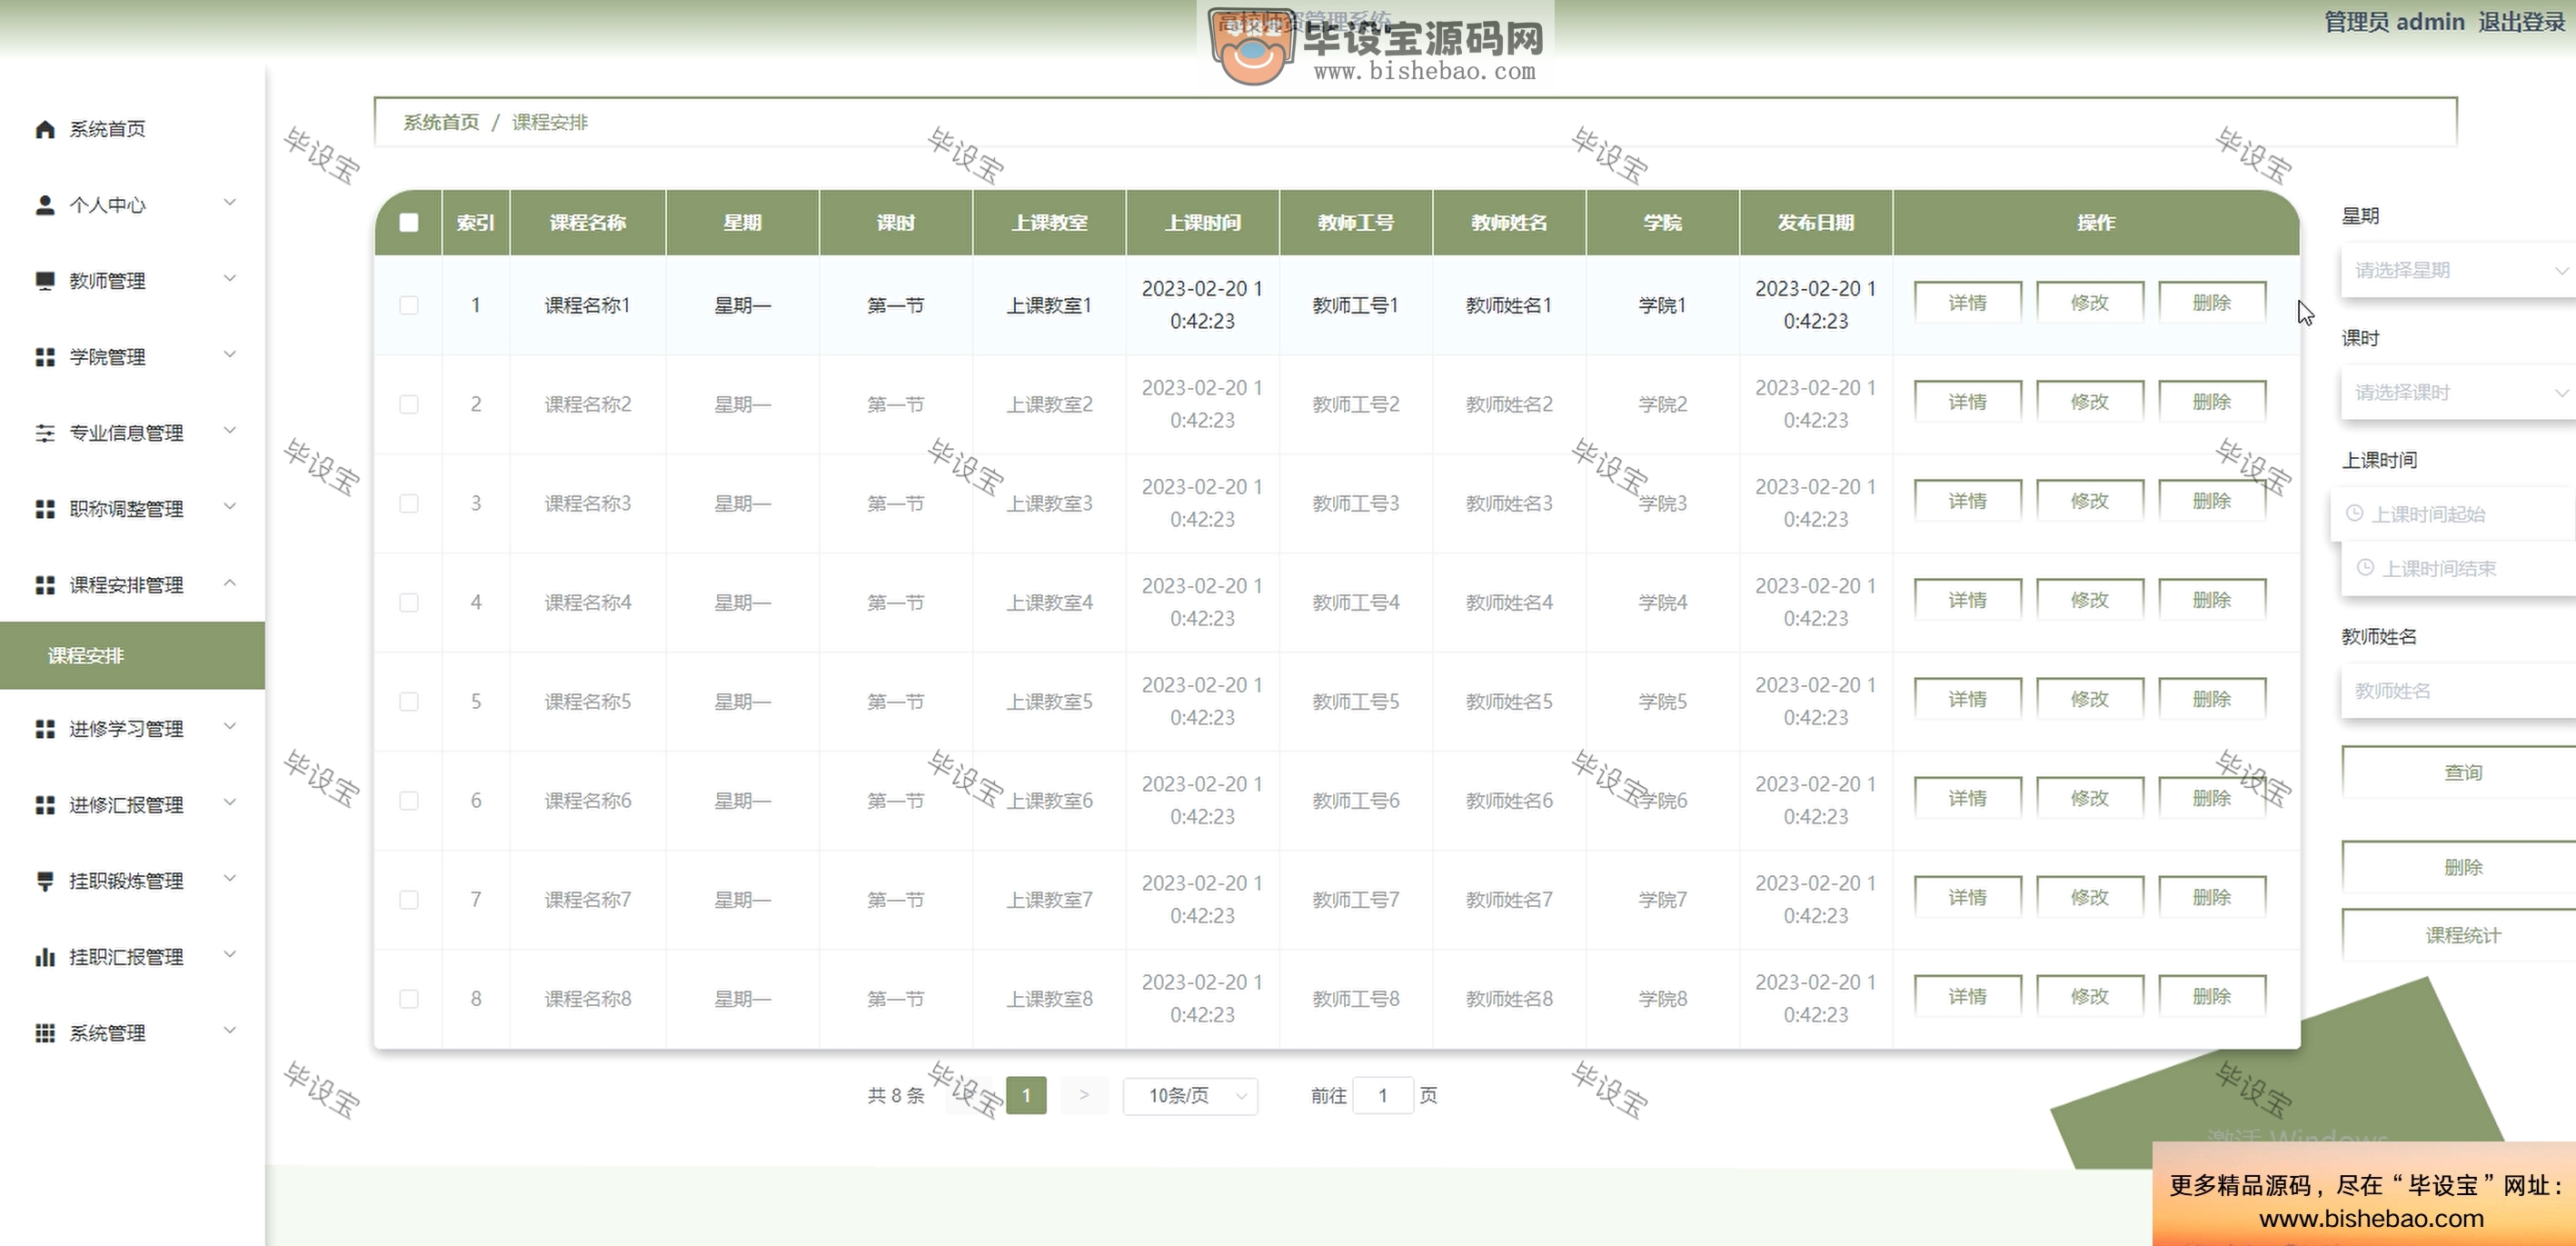Click the trophy icon beside 挂职锻炼管理
Screen dimensions: 2576x1246
tap(44, 881)
